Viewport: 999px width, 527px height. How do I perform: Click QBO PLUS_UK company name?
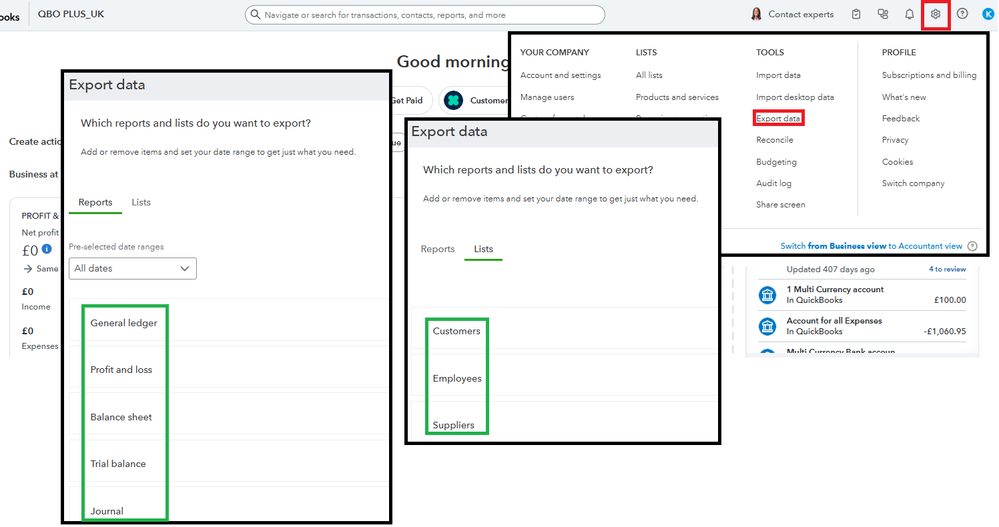(71, 14)
